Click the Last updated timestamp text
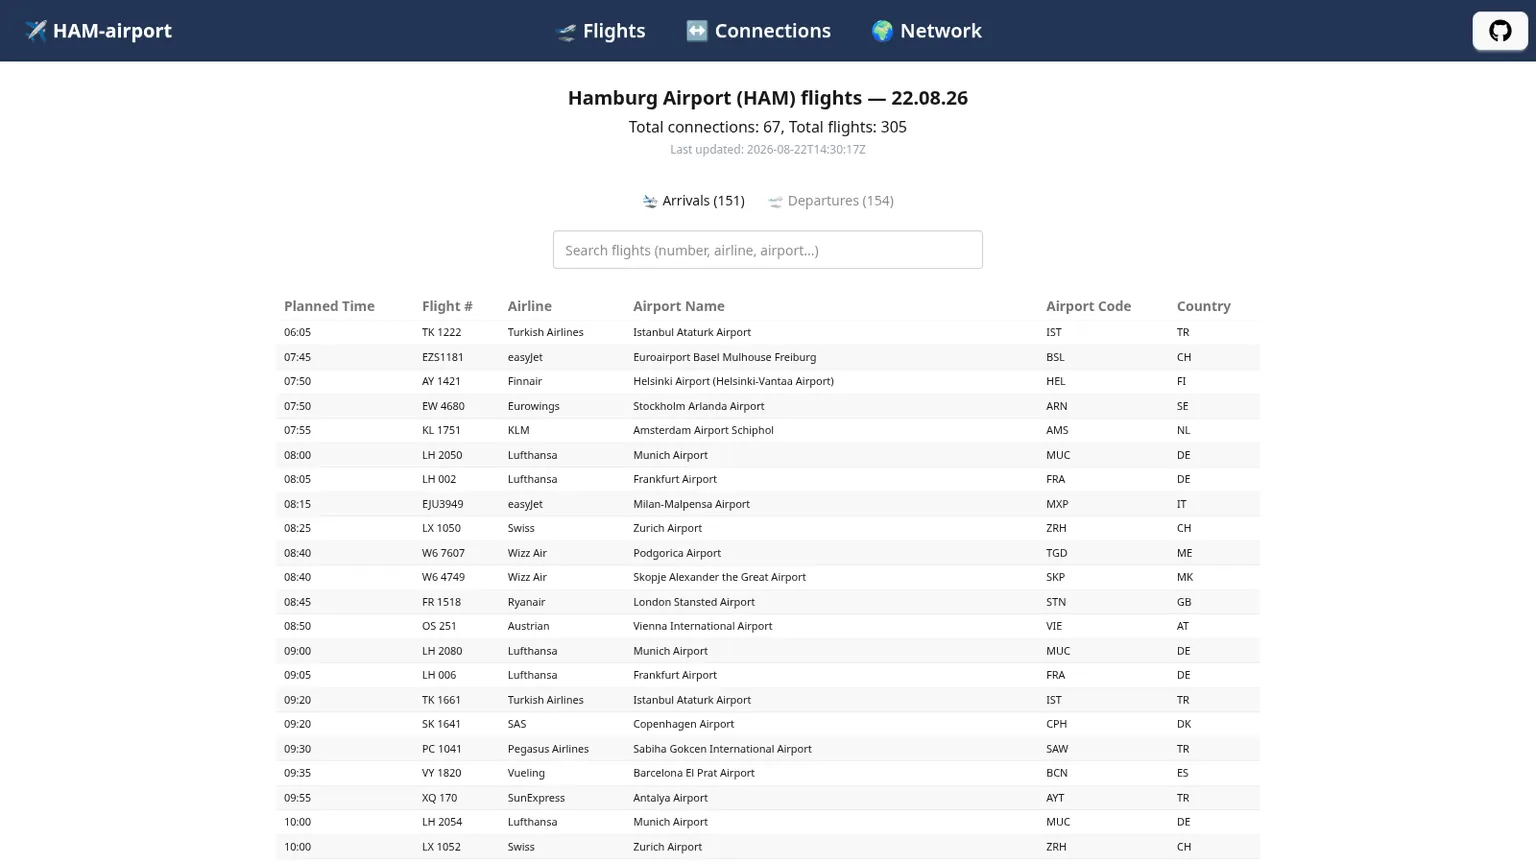Screen dimensions: 1536x864 pos(768,150)
